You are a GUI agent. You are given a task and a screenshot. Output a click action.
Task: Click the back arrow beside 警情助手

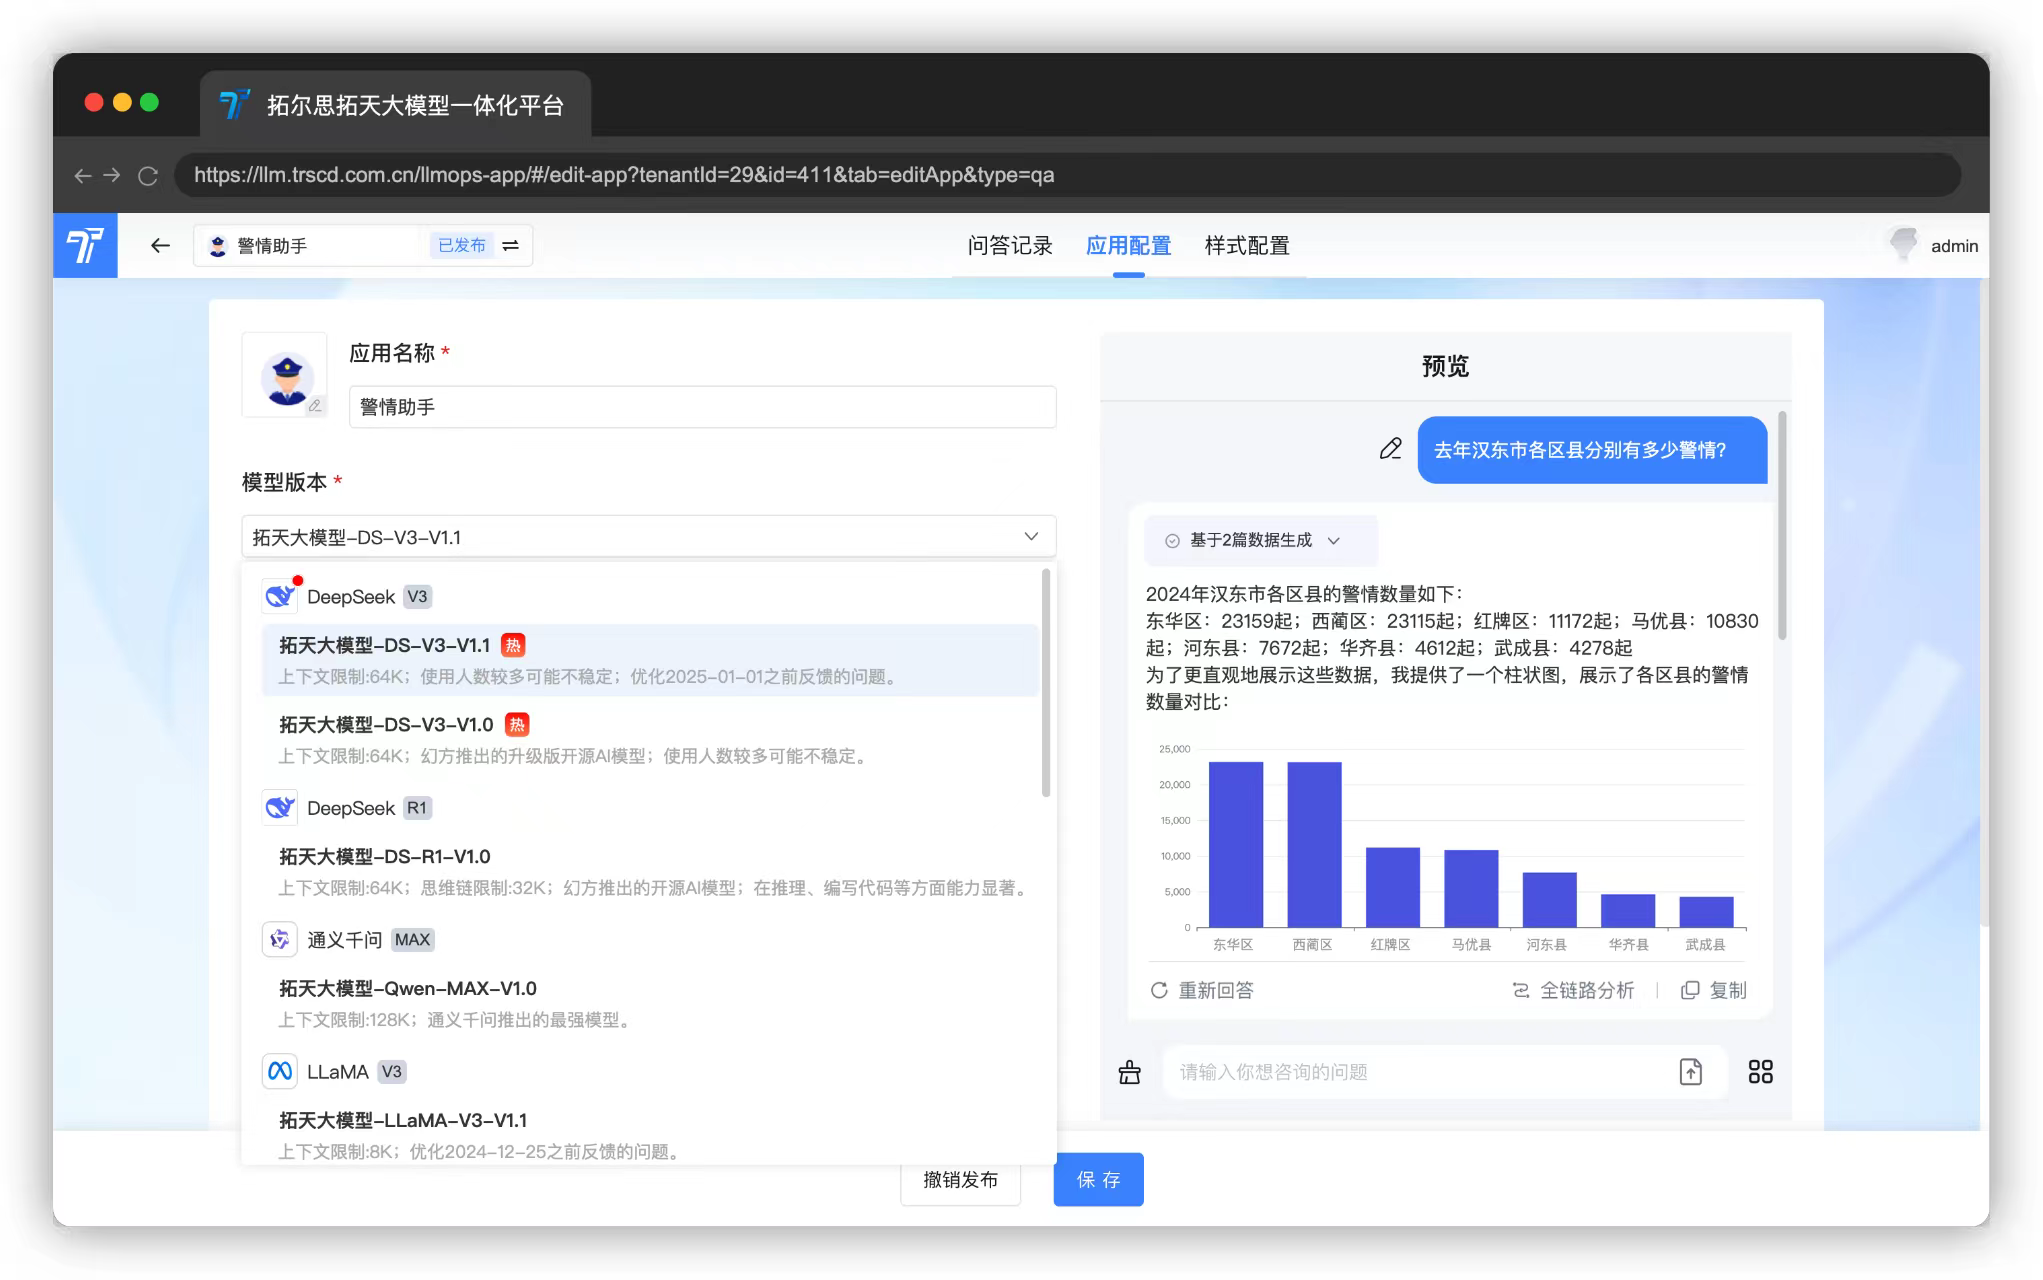(160, 245)
